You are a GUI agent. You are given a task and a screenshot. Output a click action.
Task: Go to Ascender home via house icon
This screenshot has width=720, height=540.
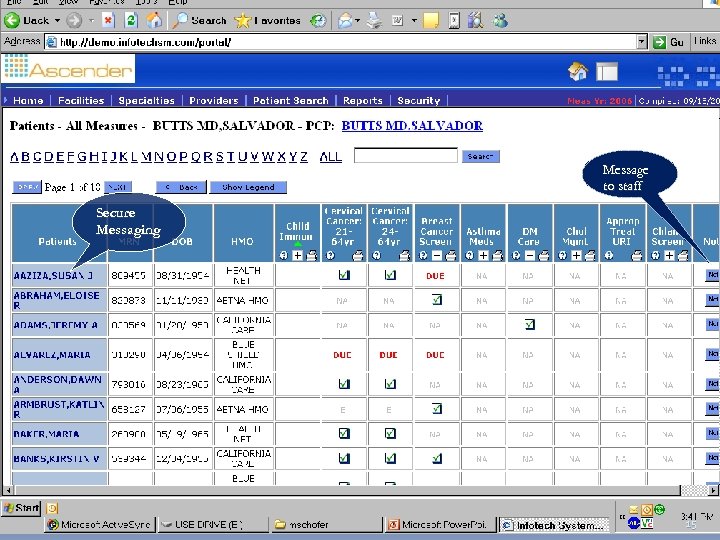(577, 72)
